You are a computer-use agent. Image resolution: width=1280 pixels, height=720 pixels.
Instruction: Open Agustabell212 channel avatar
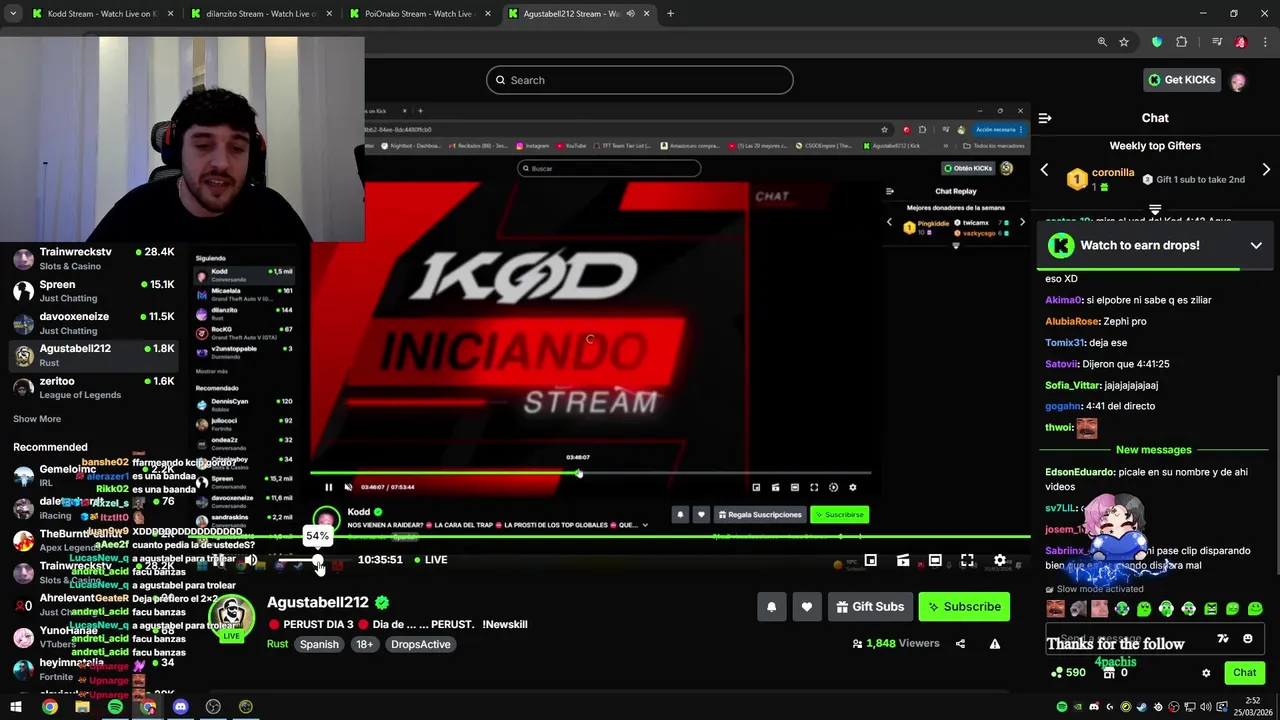232,618
